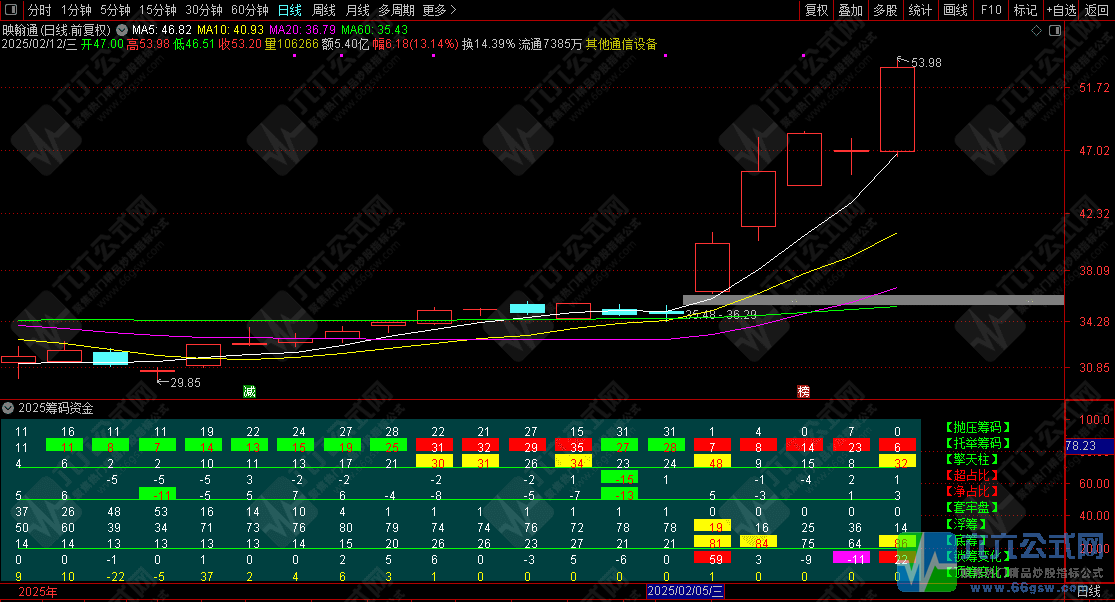Image resolution: width=1115 pixels, height=602 pixels.
Task: Toggle the 复权 price adjustment option
Action: point(817,10)
